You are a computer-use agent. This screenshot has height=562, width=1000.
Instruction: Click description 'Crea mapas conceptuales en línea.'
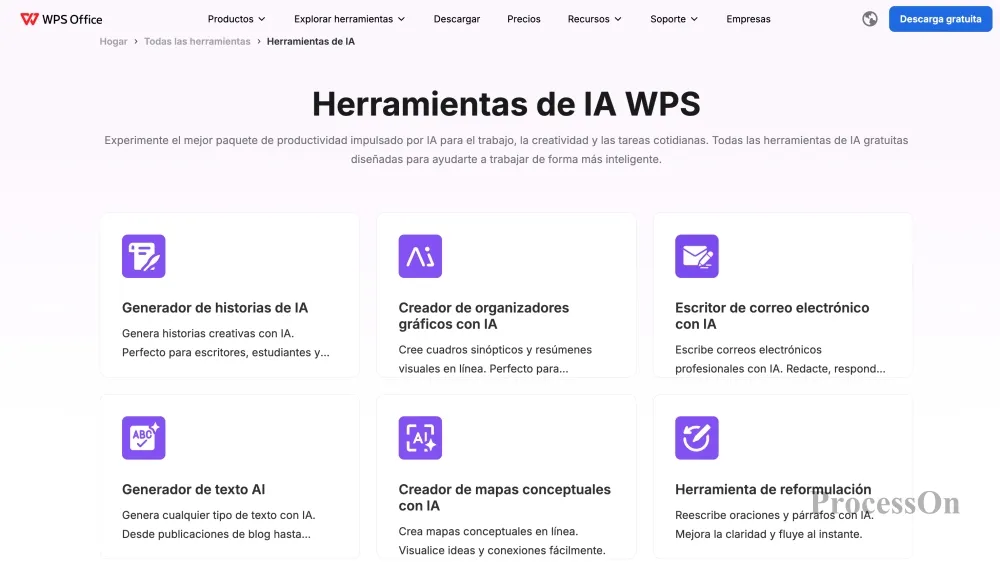pyautogui.click(x=488, y=531)
